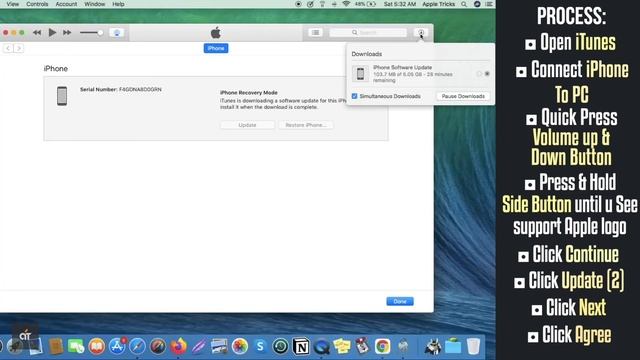This screenshot has height=360, width=640.
Task: Open Notification Center icon in menu bar
Action: [489, 4]
